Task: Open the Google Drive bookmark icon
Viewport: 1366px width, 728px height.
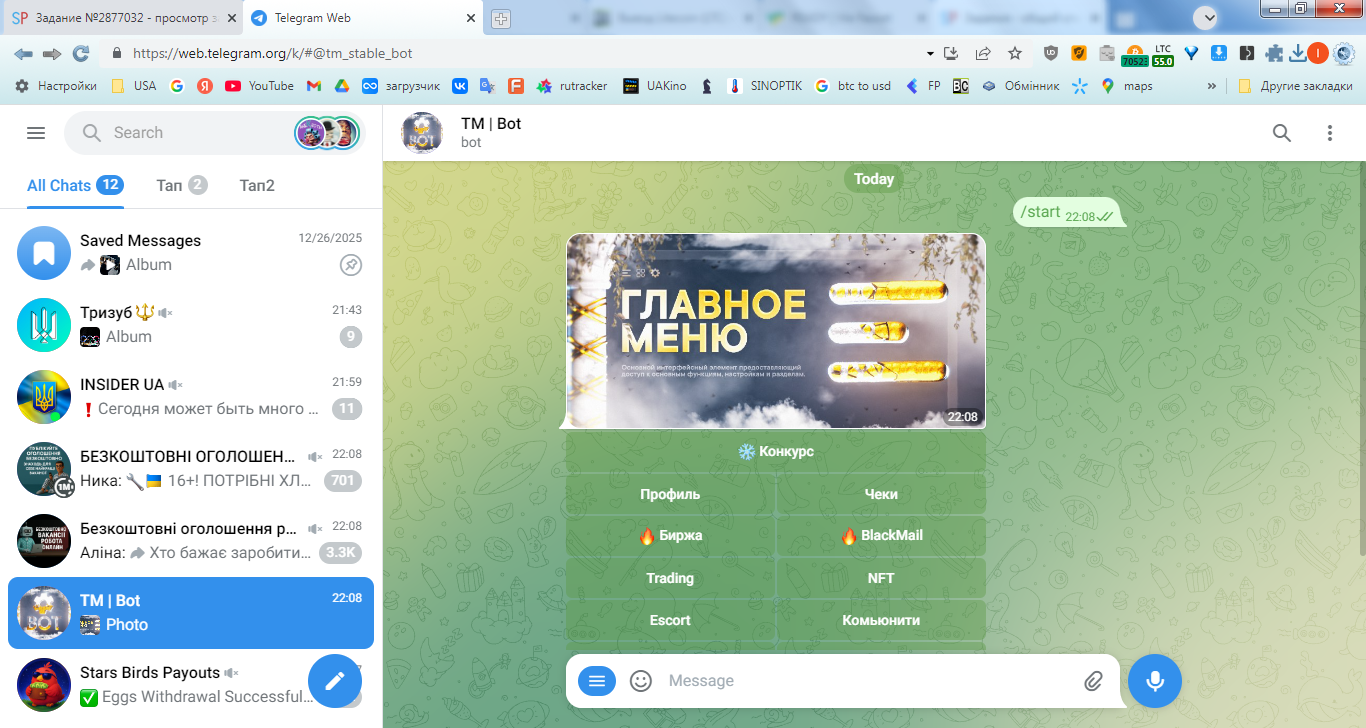Action: coord(341,86)
